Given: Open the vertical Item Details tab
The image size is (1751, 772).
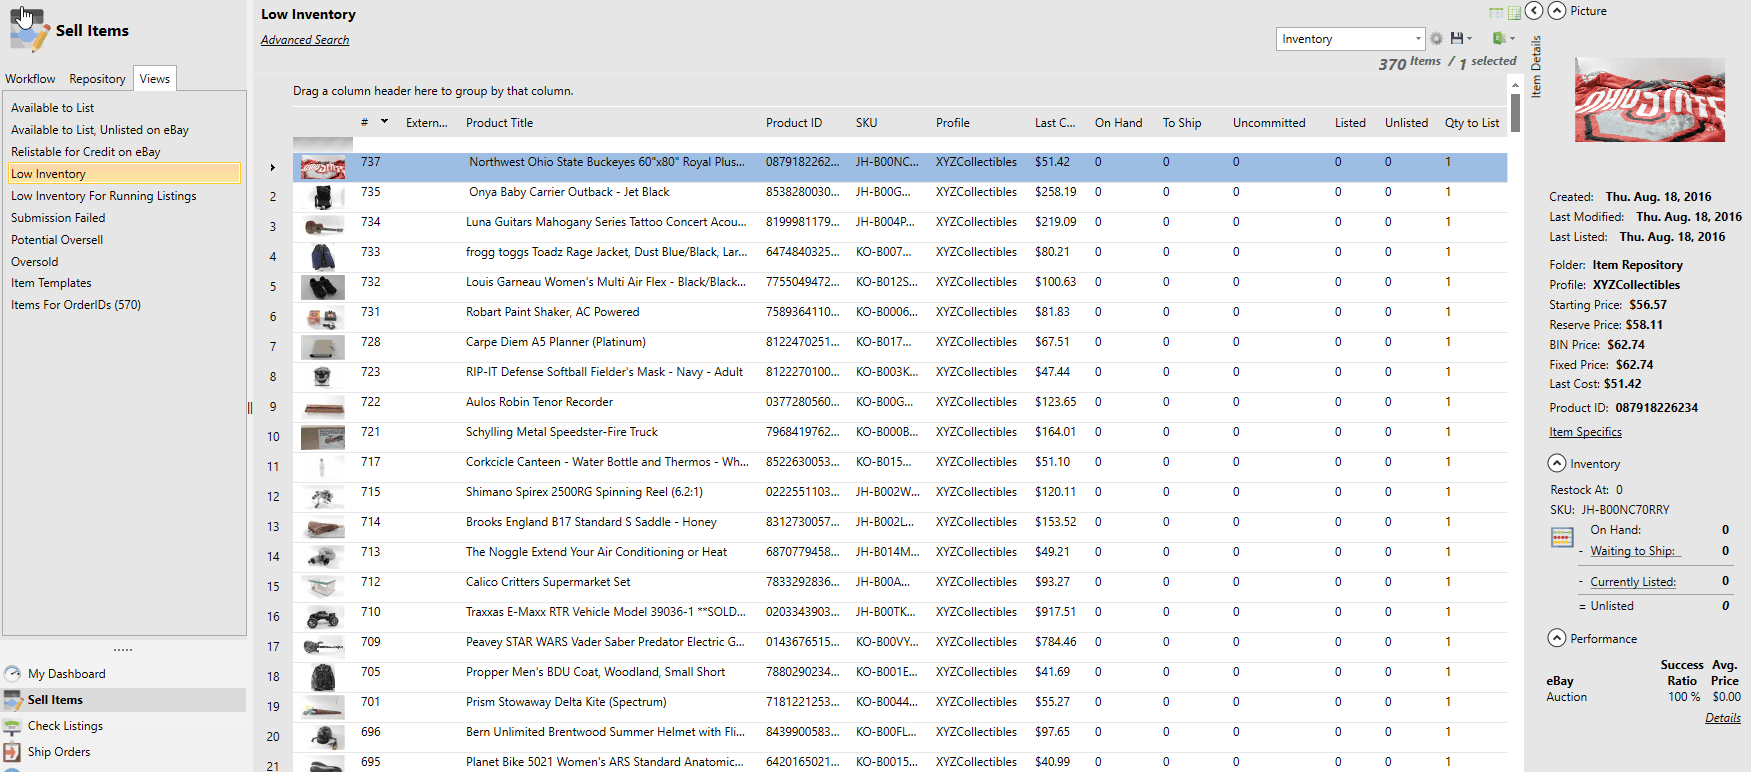Looking at the screenshot, I should coord(1536,66).
